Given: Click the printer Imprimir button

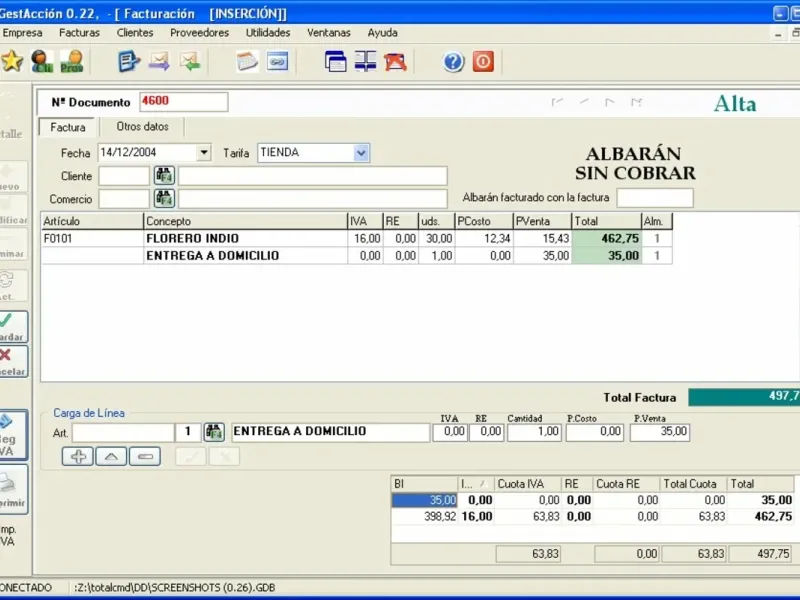Looking at the screenshot, I should tap(13, 490).
